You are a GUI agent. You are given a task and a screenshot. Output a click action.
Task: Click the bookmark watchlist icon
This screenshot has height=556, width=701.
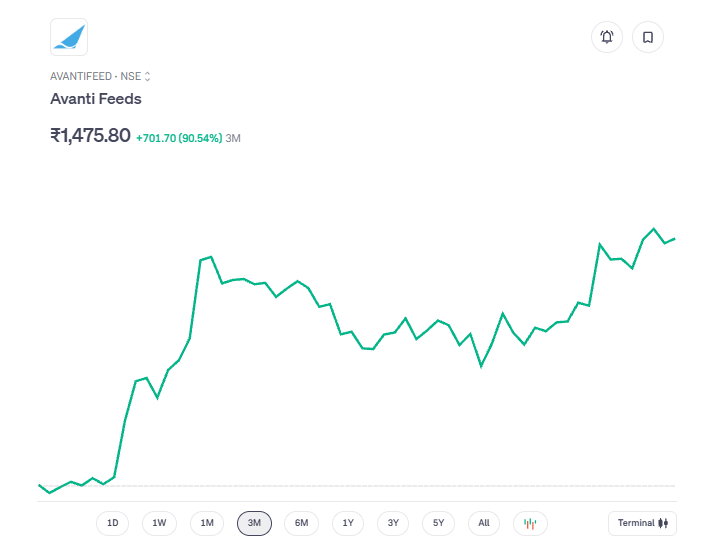(x=648, y=37)
